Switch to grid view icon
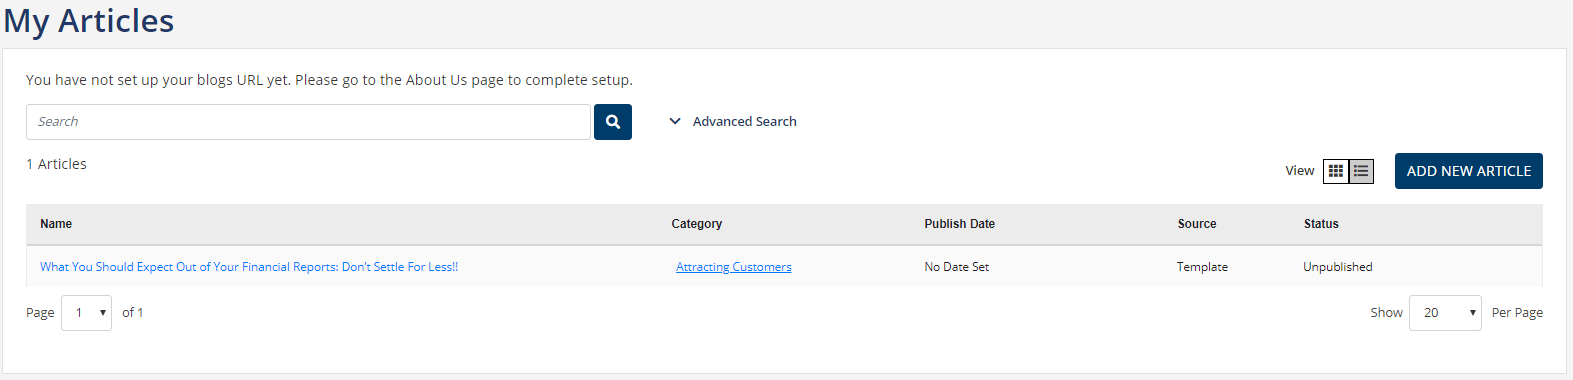The height and width of the screenshot is (380, 1573). click(1336, 172)
